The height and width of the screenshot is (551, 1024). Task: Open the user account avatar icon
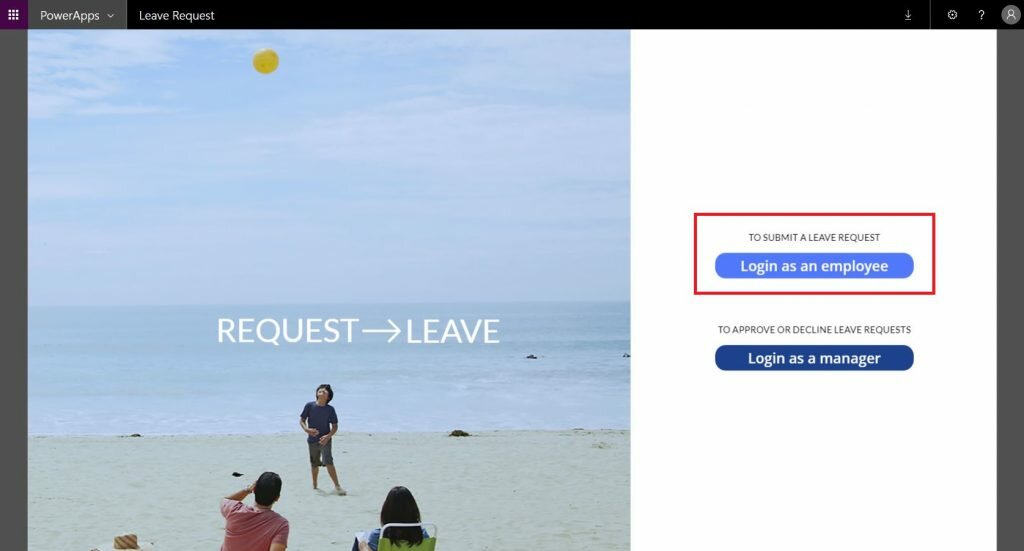[1010, 15]
